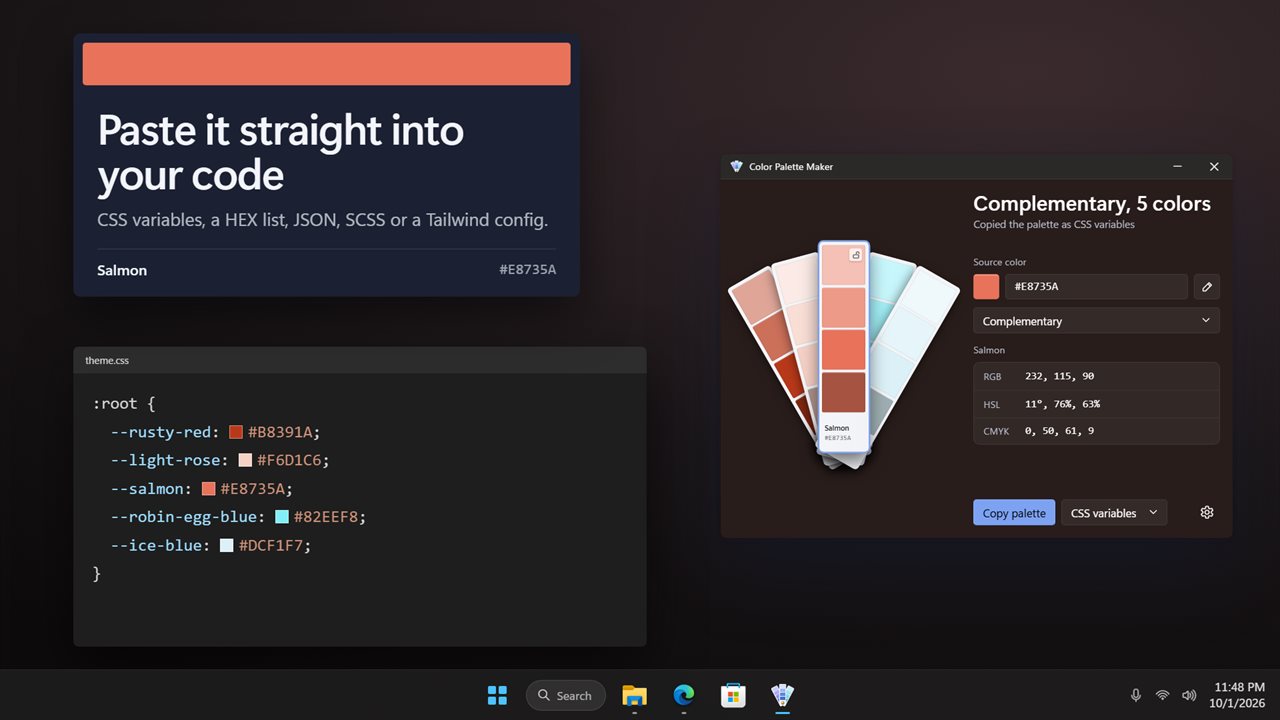Click the microphone icon in the system tray
This screenshot has height=720, width=1280.
pyautogui.click(x=1136, y=695)
